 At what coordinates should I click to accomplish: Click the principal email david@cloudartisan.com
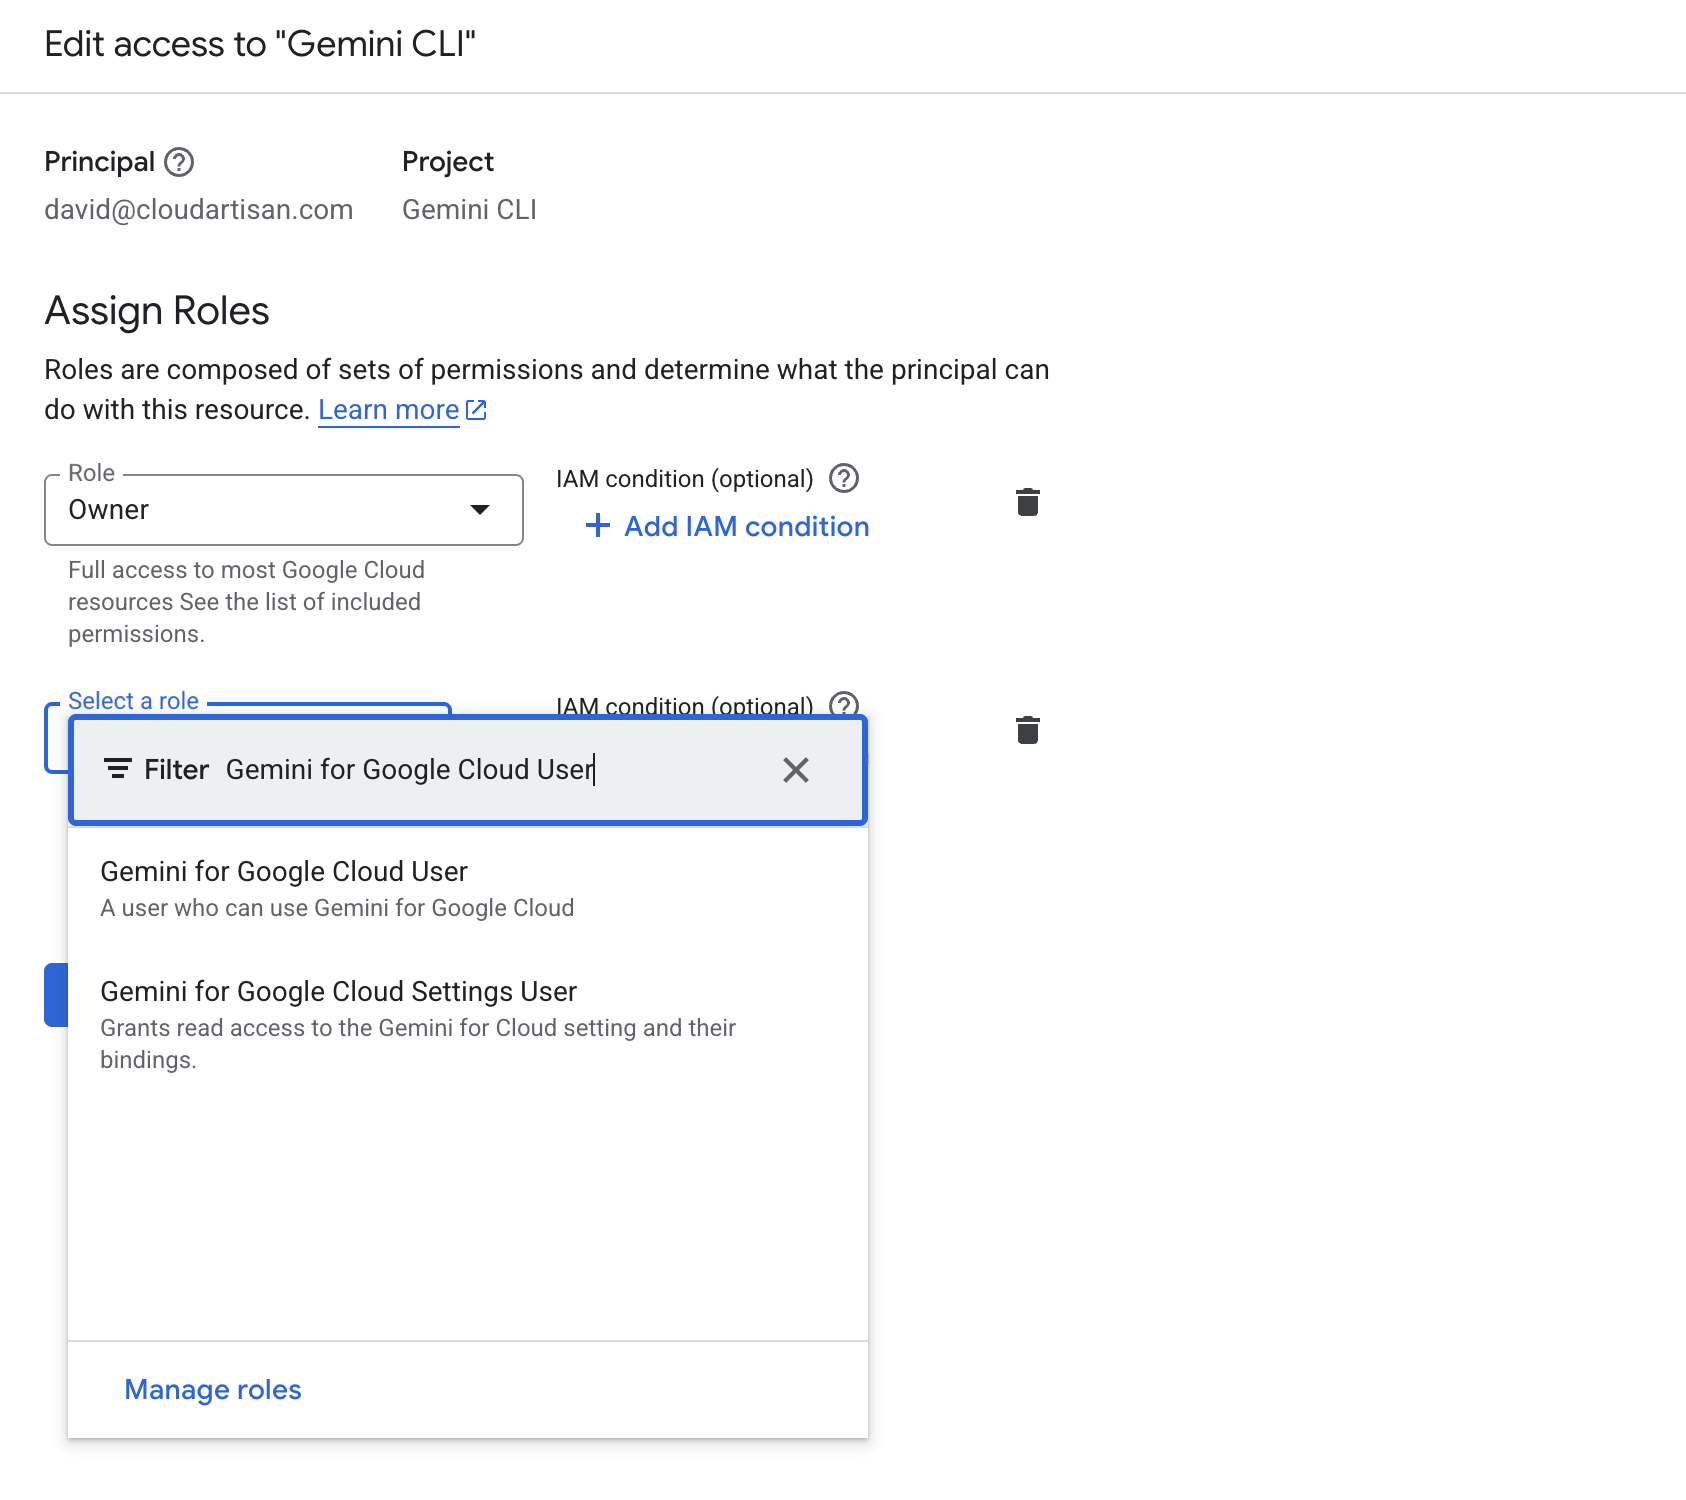point(199,210)
